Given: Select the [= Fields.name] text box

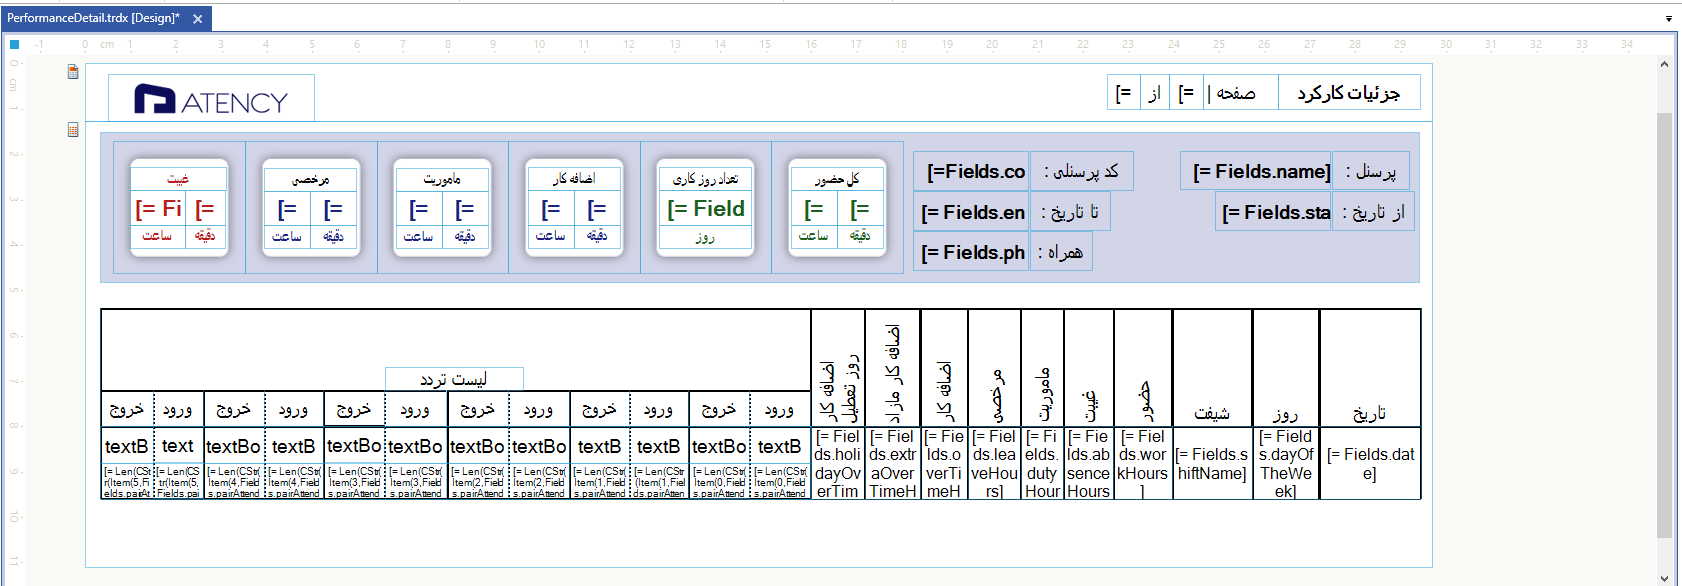Looking at the screenshot, I should [1256, 172].
